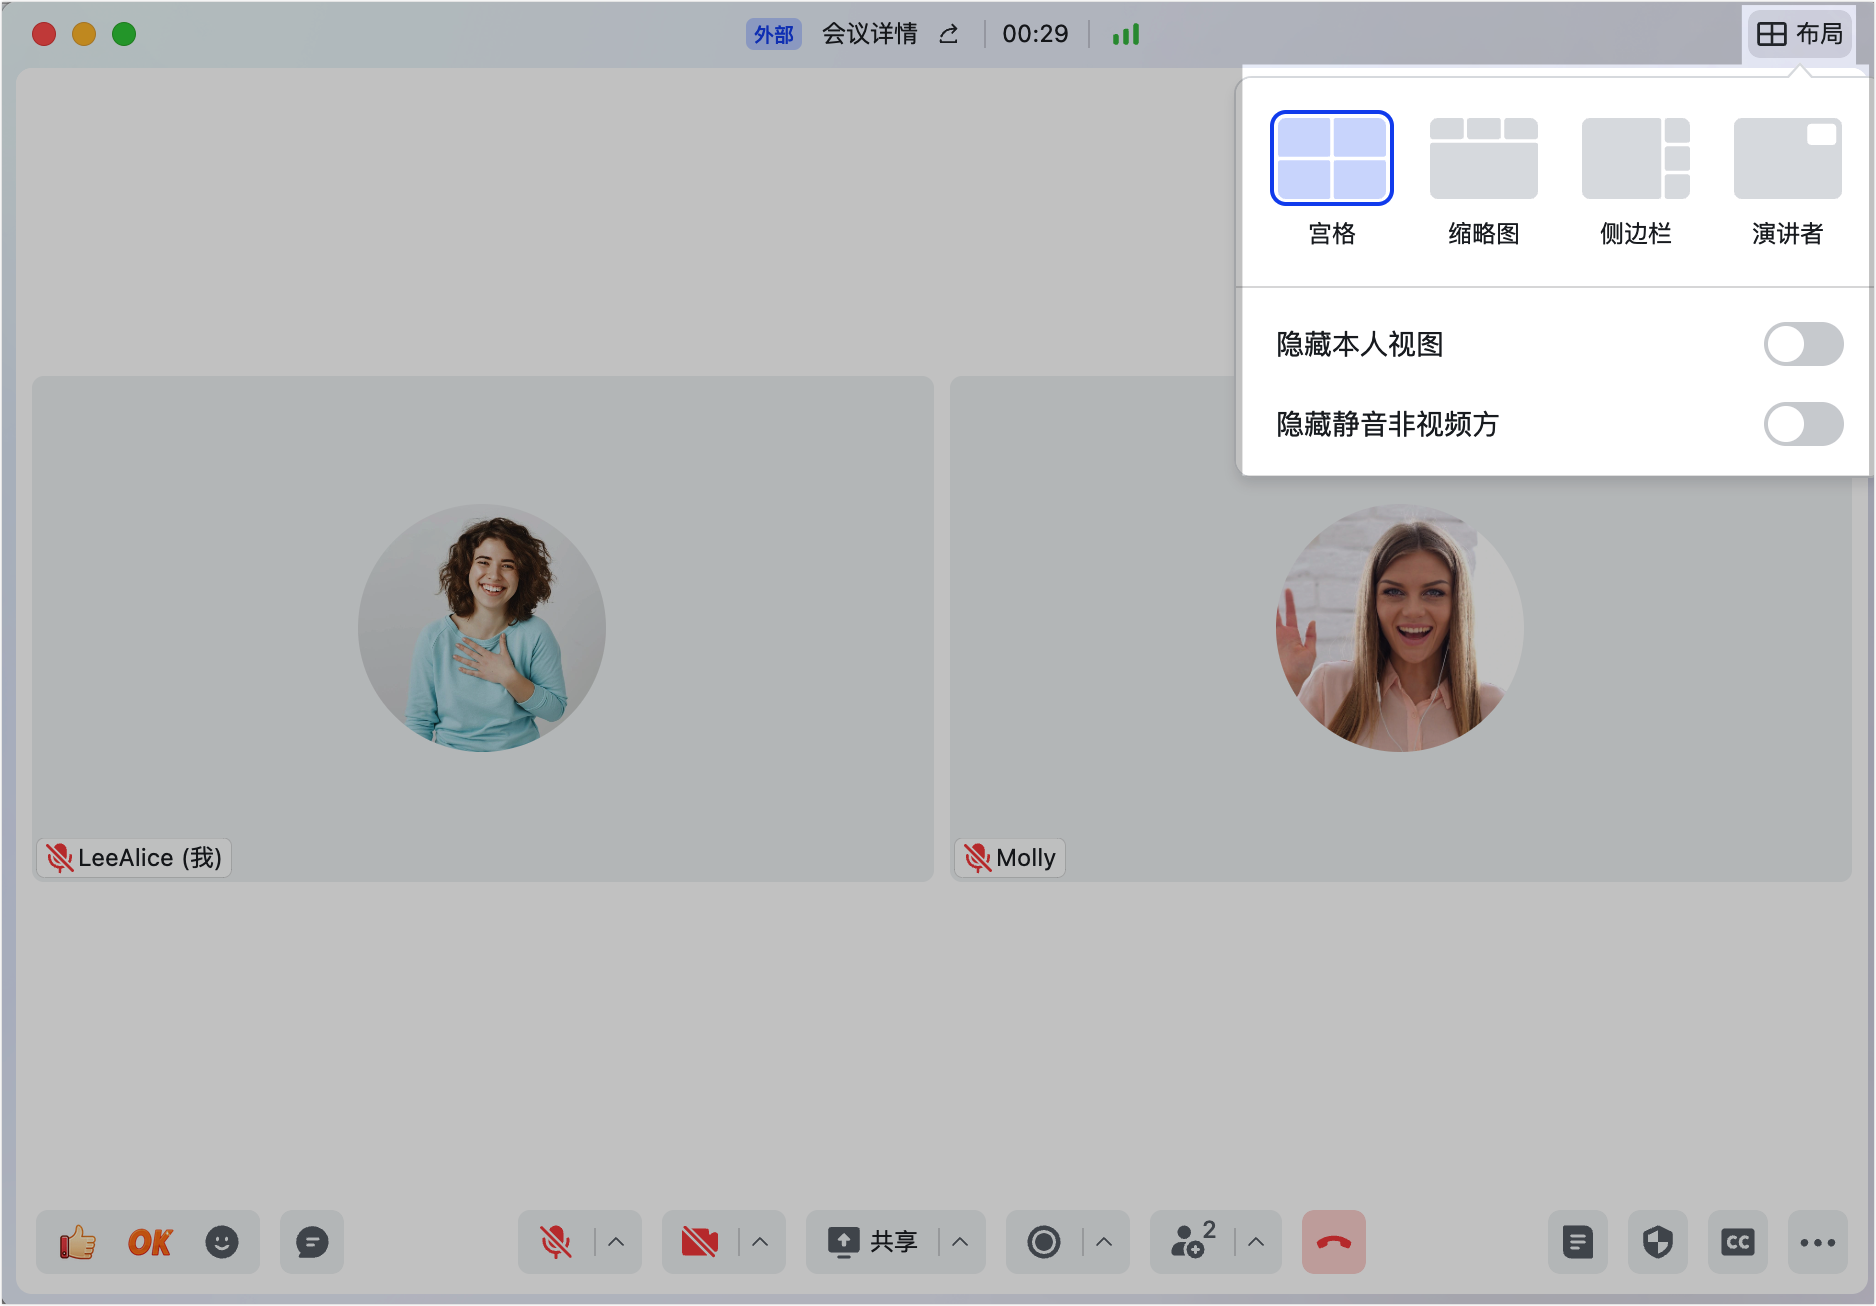1876x1306 pixels.
Task: Open the share options chevron
Action: click(x=960, y=1242)
